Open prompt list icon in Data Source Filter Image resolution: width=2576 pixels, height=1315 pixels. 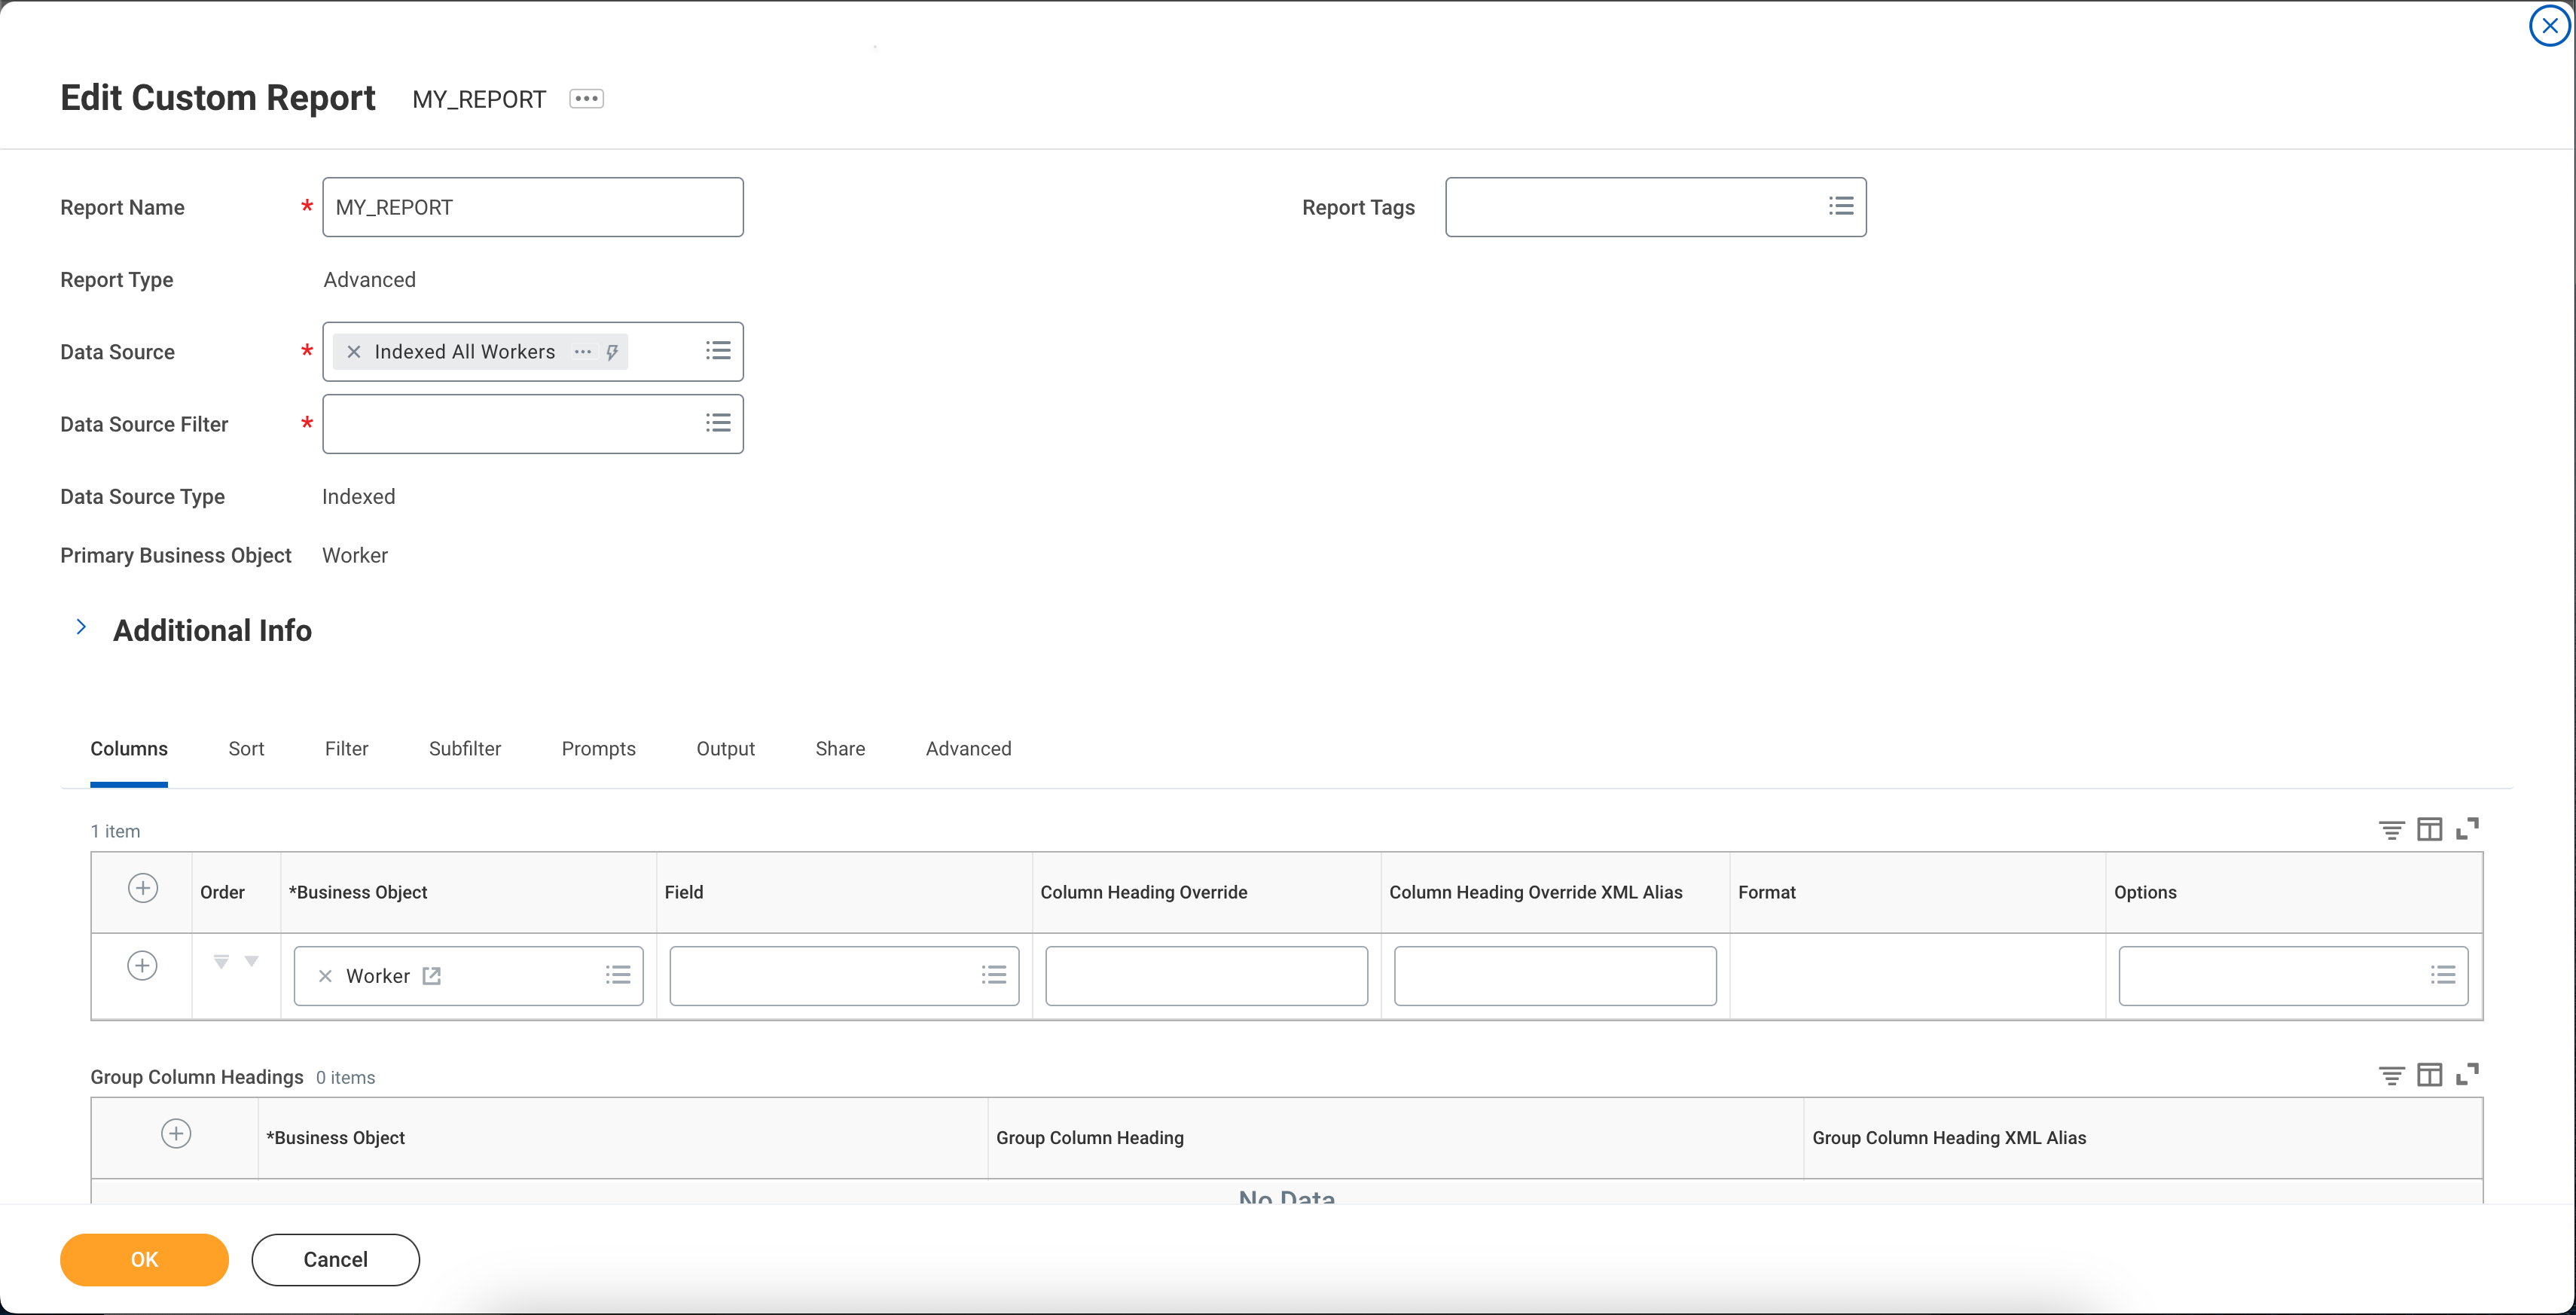717,424
